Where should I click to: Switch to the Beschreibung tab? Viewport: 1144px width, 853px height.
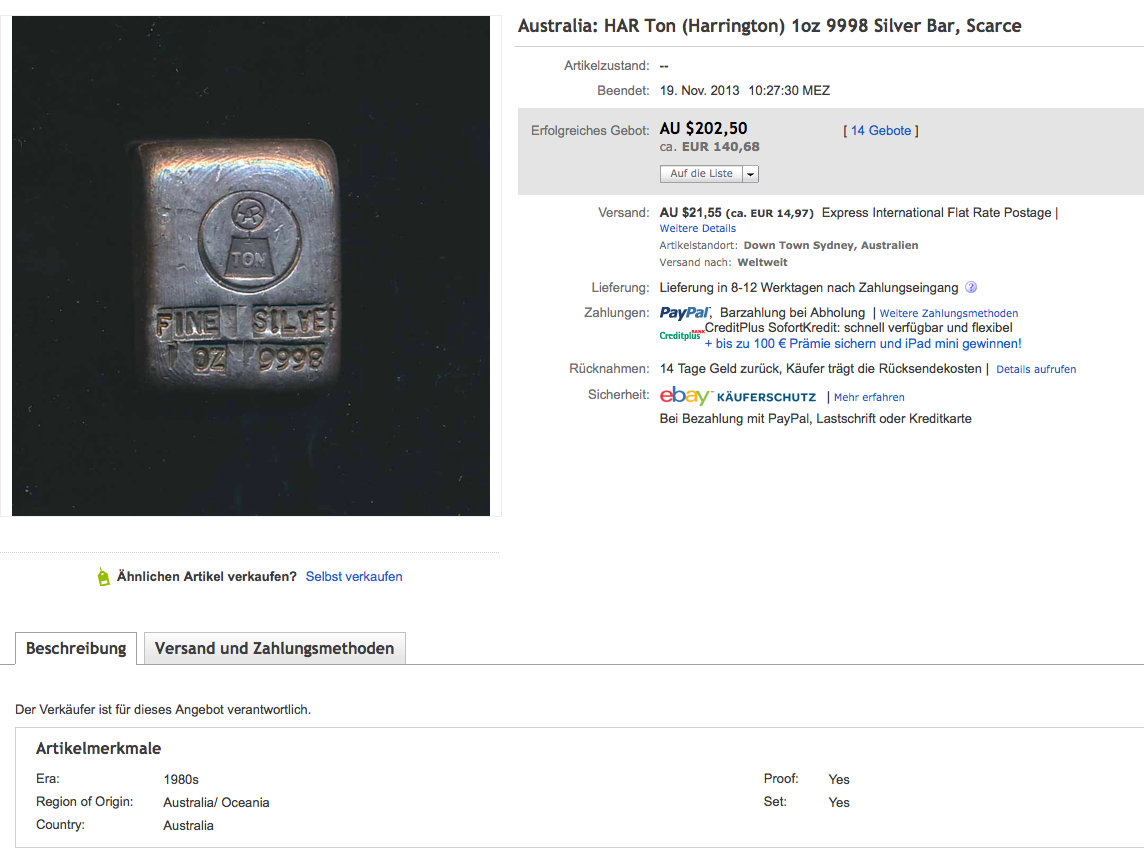(x=76, y=648)
